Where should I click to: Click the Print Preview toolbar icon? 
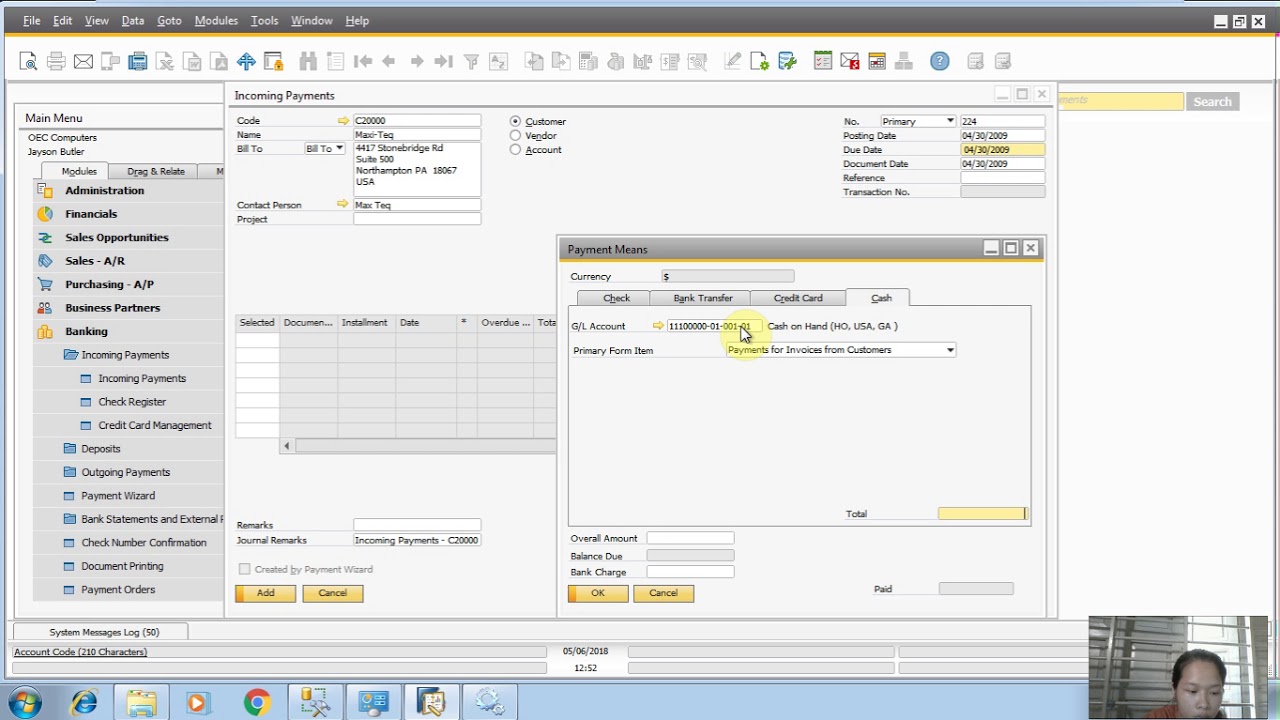click(28, 62)
